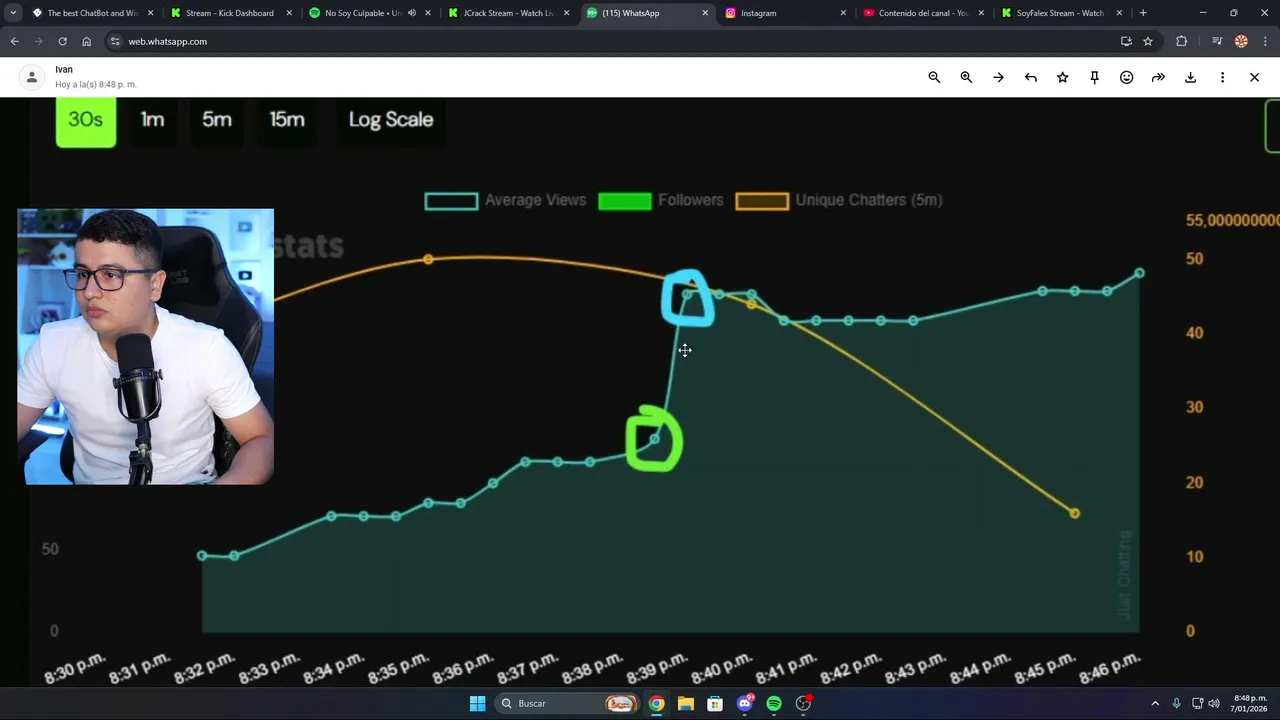This screenshot has height=720, width=1280.
Task: Download the image from the viewer
Action: click(x=1190, y=77)
